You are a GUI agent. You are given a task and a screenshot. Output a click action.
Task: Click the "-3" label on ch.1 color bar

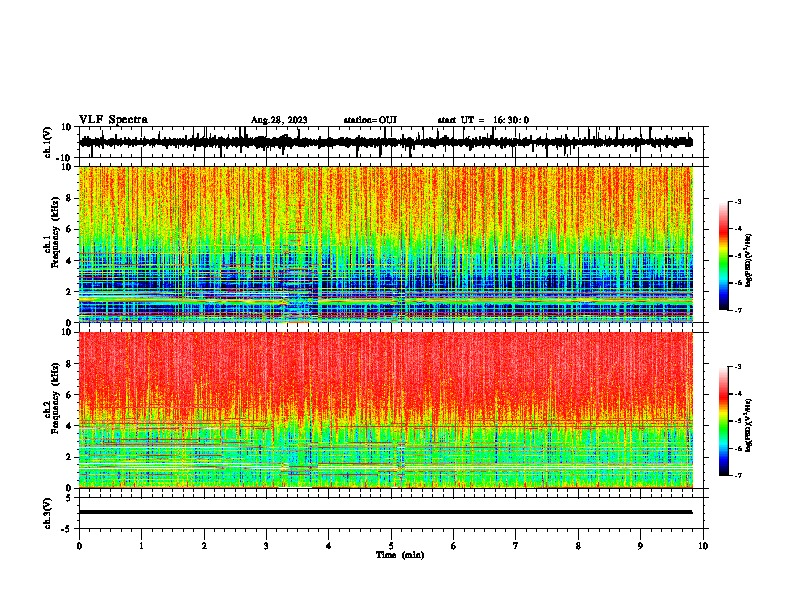(x=737, y=202)
